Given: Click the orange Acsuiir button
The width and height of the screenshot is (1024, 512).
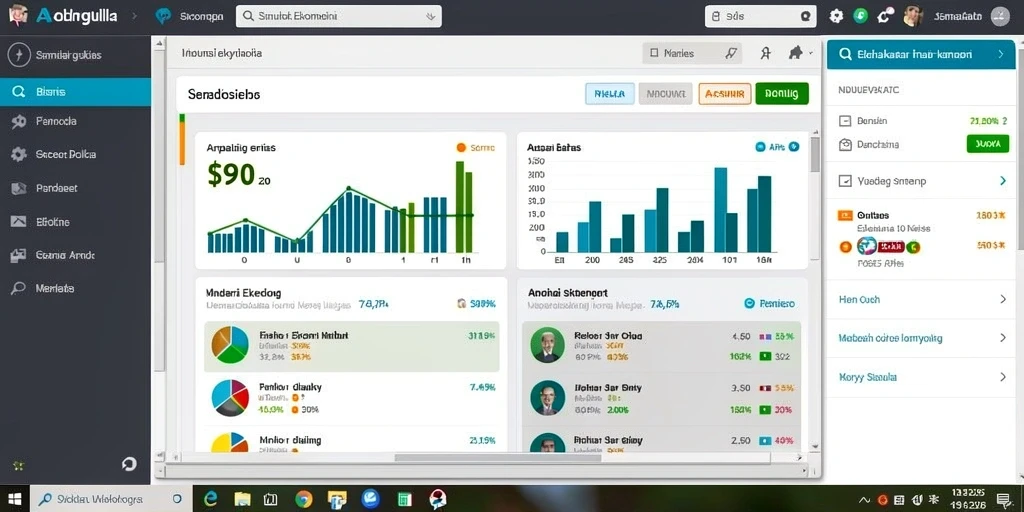Looking at the screenshot, I should (x=725, y=94).
